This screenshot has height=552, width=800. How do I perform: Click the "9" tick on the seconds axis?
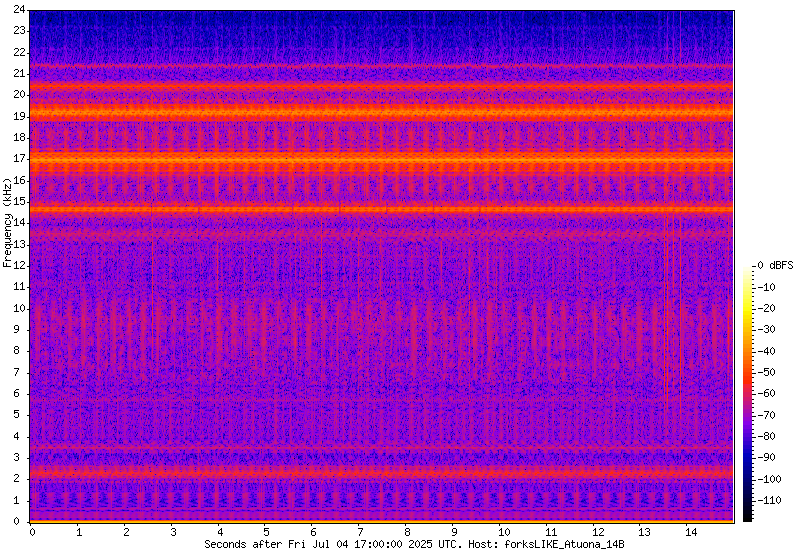coord(454,533)
